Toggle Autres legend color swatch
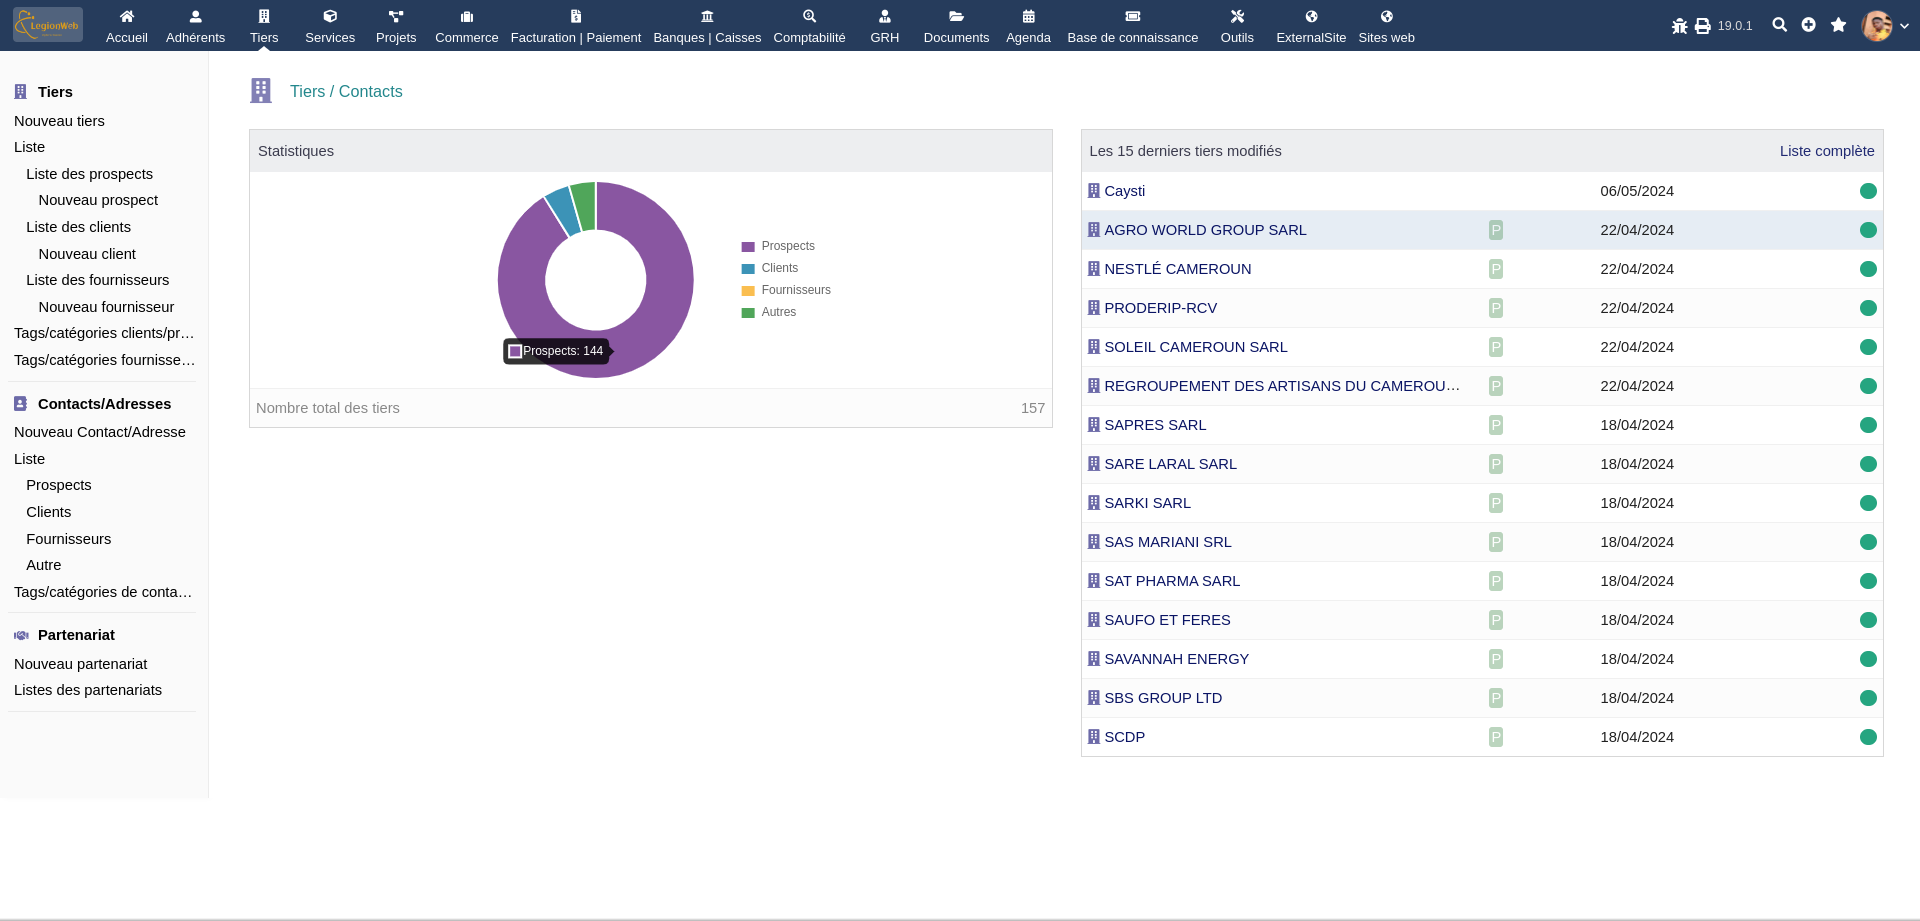This screenshot has width=1920, height=921. tap(748, 313)
